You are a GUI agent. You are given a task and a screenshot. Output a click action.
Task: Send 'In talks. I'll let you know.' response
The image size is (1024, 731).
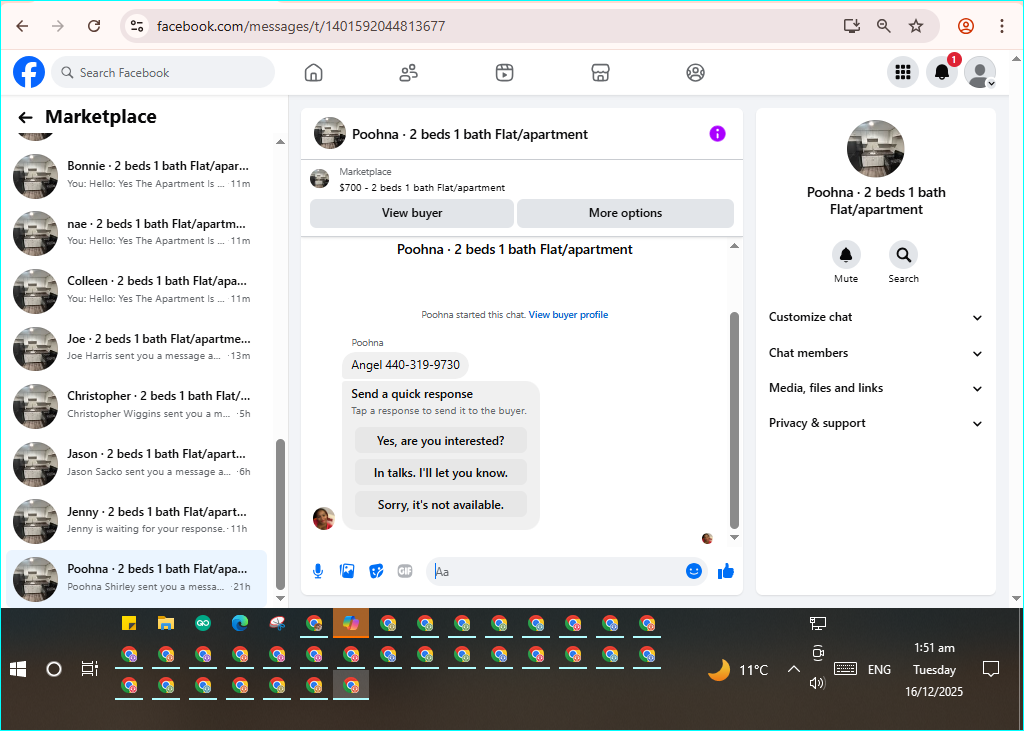point(441,473)
